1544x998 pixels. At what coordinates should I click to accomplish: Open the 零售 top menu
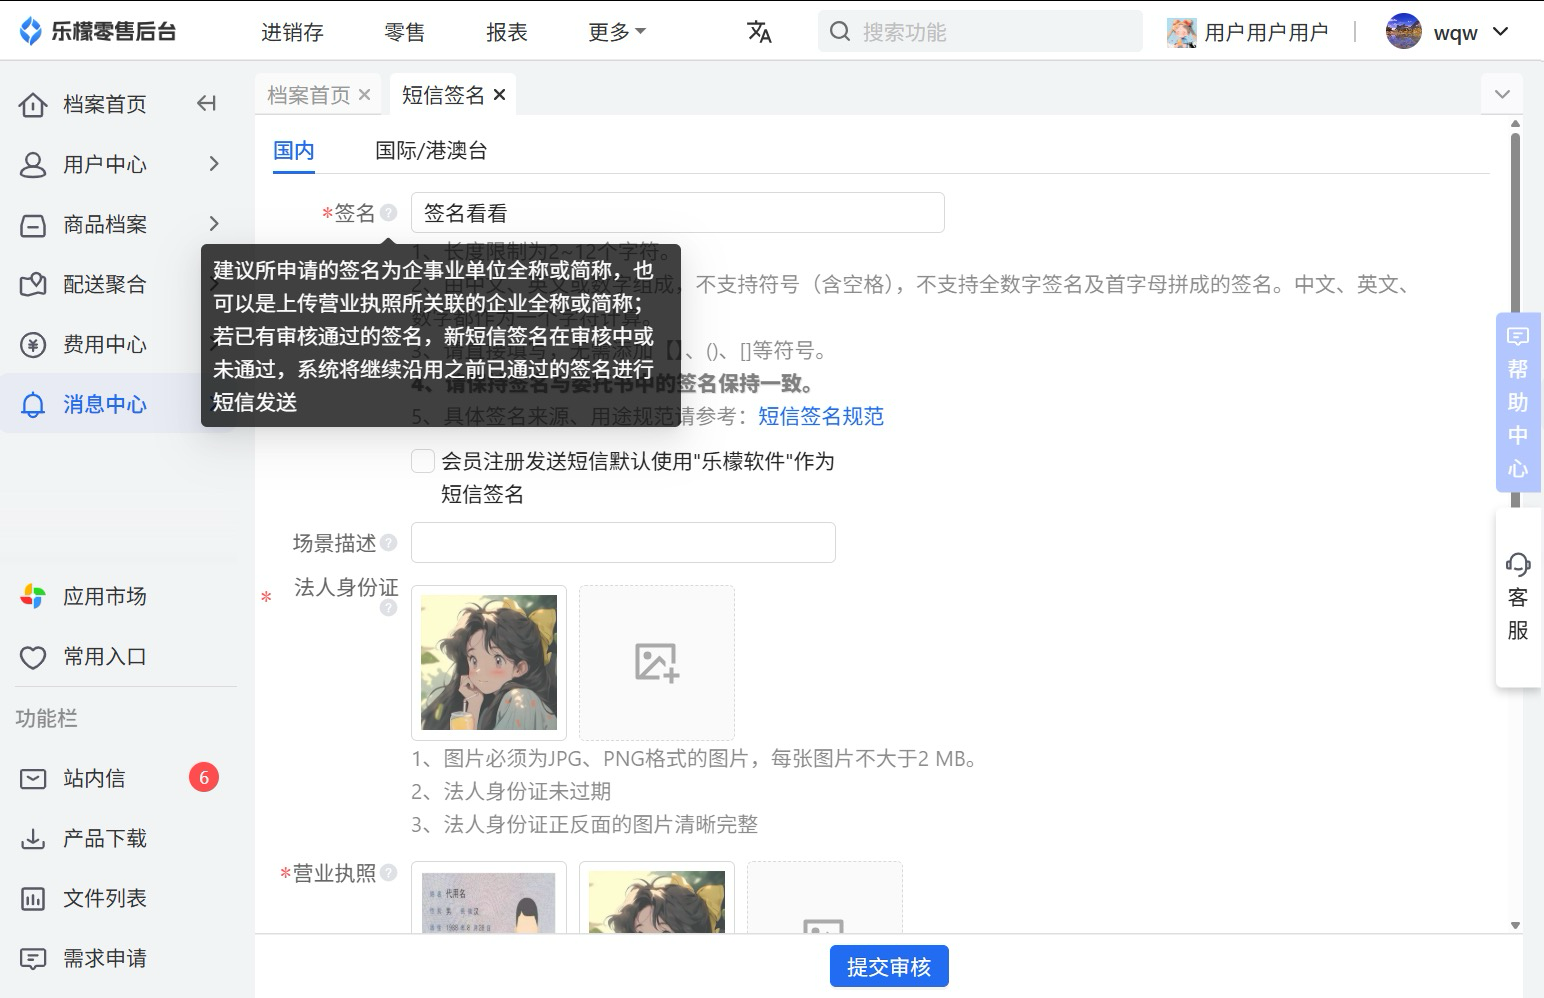404,32
